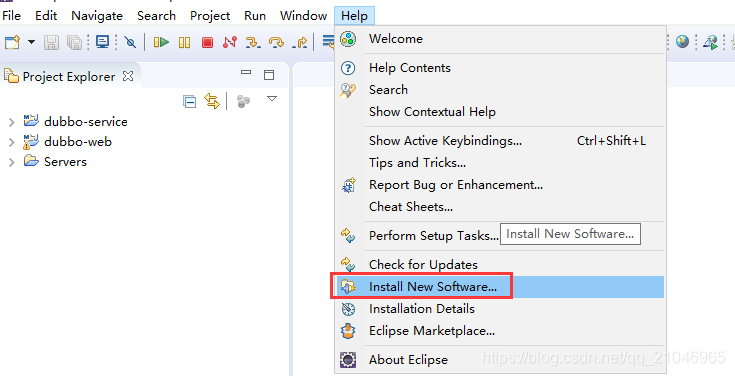The height and width of the screenshot is (376, 735).
Task: Open the Search menu in menu bar
Action: click(157, 15)
